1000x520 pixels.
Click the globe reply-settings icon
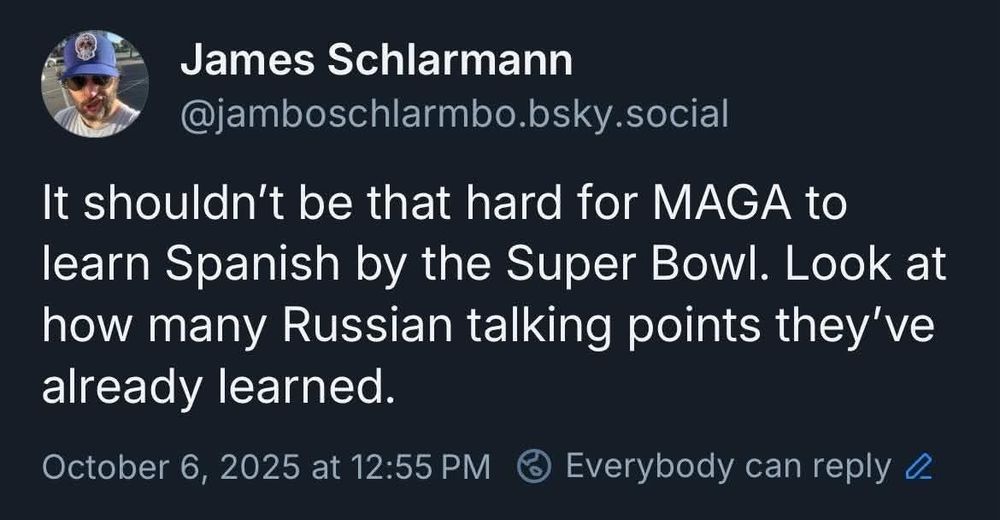[x=535, y=466]
